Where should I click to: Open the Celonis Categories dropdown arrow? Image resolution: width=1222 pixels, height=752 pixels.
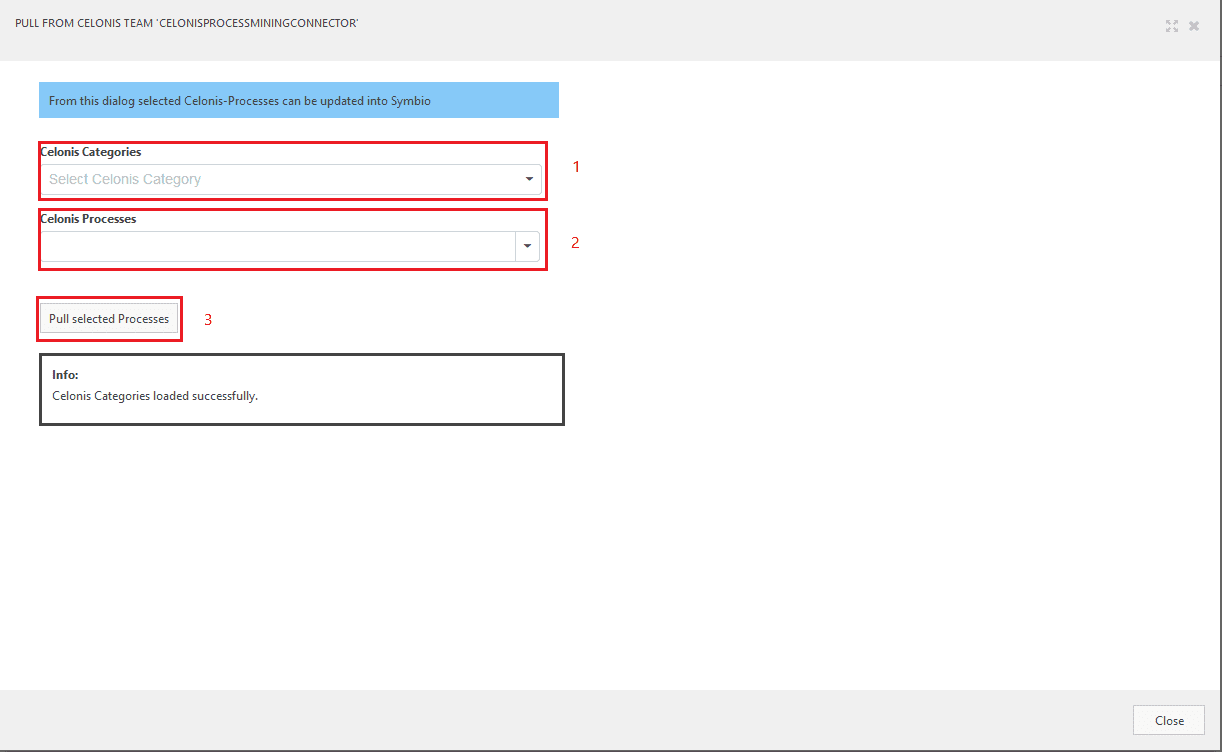tap(529, 179)
